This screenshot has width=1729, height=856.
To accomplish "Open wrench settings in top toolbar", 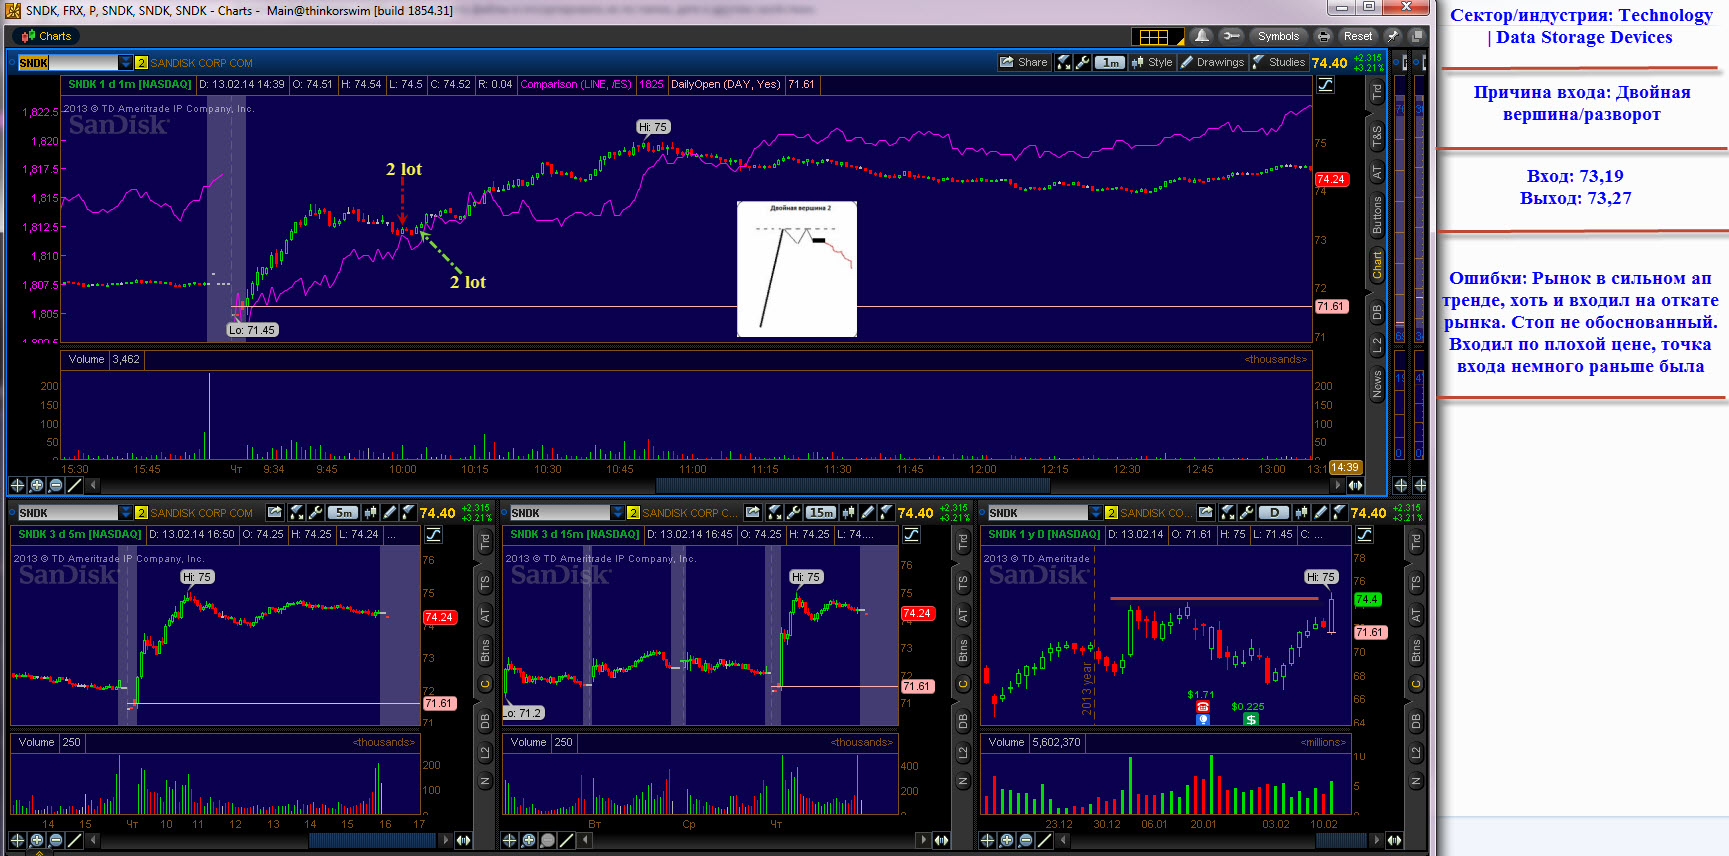I will [1231, 36].
